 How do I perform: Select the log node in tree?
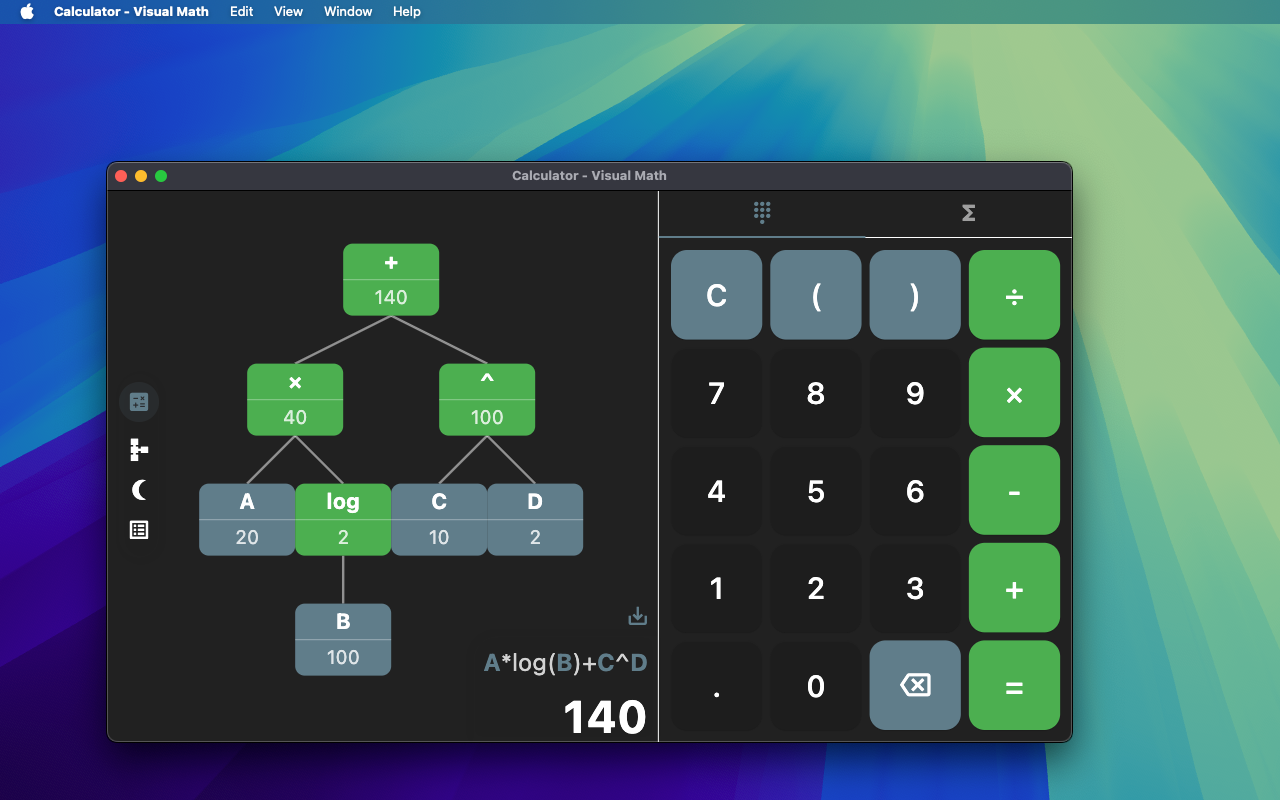[x=343, y=520]
